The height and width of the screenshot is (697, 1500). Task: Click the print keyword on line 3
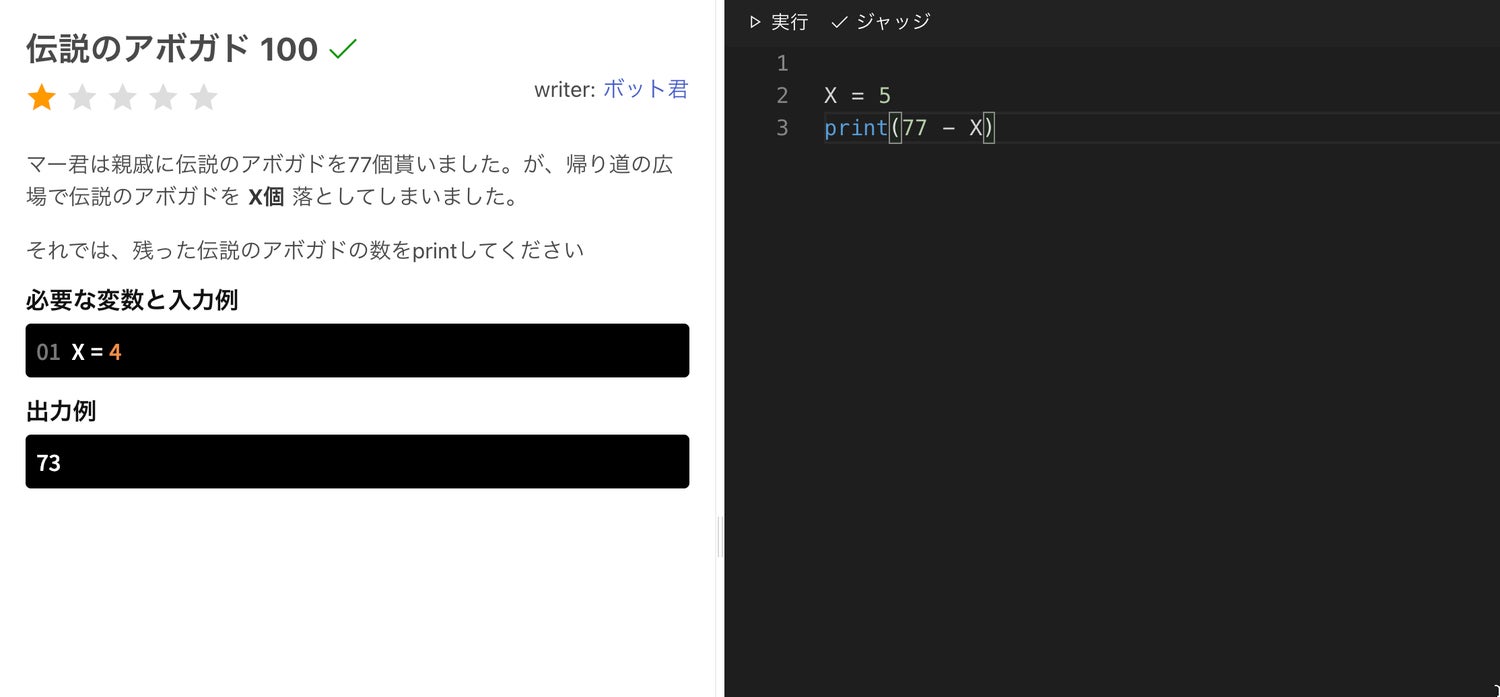click(855, 128)
